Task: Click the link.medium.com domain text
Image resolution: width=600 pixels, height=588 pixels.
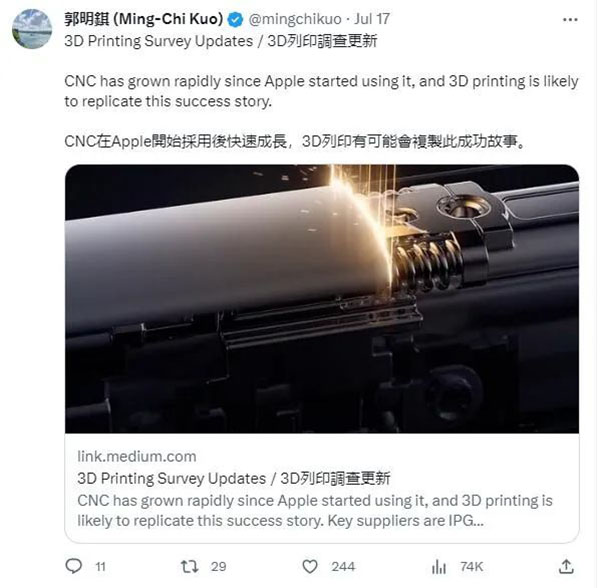Action: (137, 456)
